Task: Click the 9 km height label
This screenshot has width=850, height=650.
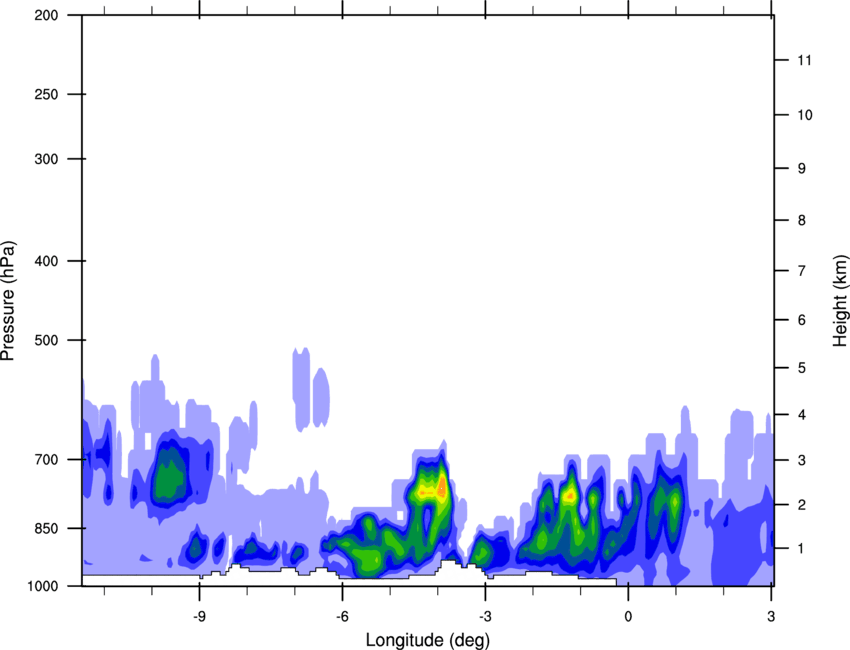Action: 802,169
